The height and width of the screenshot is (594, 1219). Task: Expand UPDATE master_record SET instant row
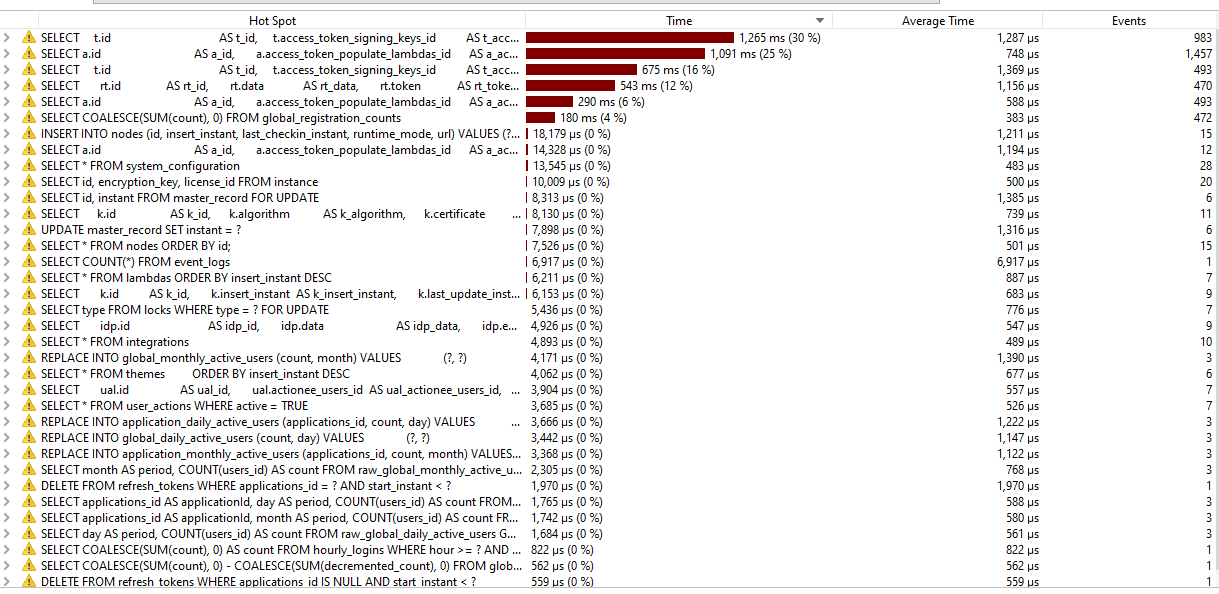click(8, 230)
